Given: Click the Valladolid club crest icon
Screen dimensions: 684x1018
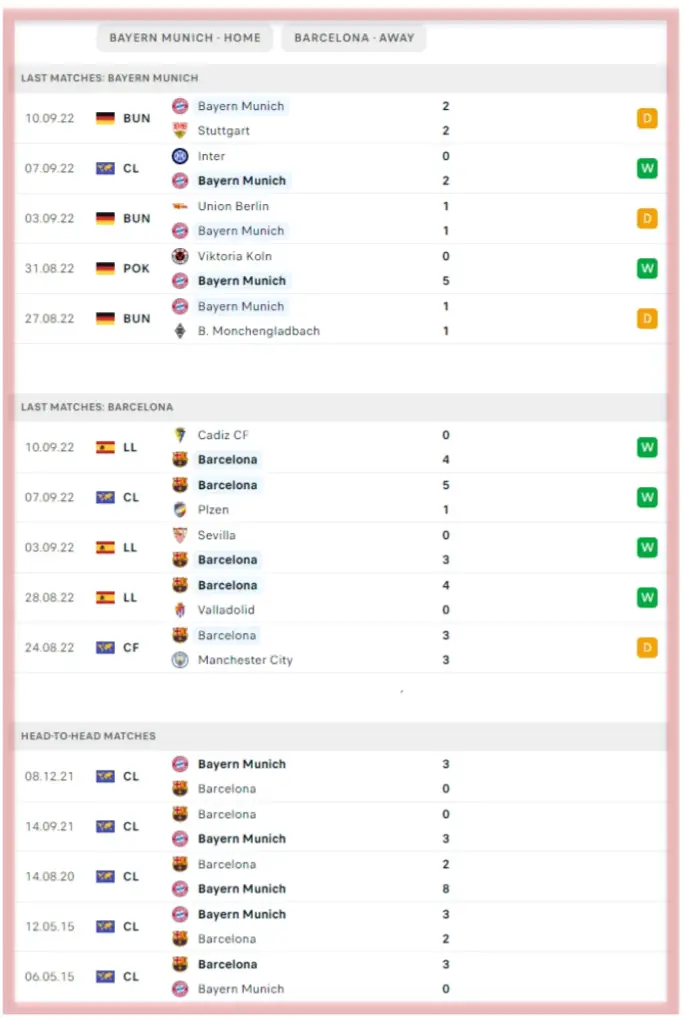Looking at the screenshot, I should (180, 610).
